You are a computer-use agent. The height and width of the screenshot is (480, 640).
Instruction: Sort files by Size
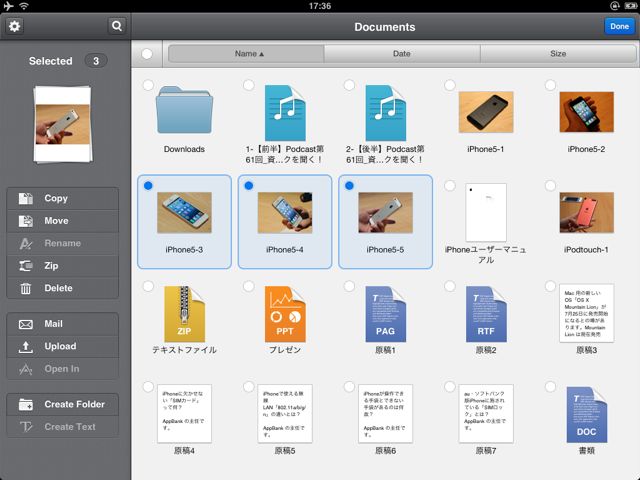point(558,54)
